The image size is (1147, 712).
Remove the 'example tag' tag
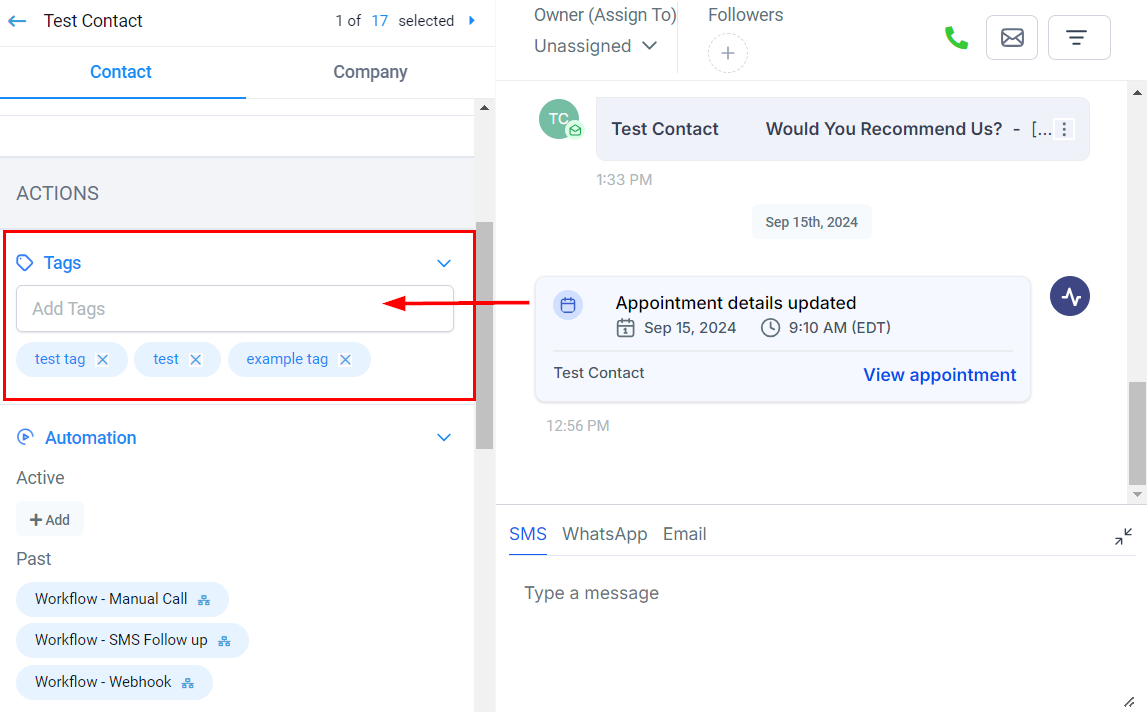coord(345,360)
